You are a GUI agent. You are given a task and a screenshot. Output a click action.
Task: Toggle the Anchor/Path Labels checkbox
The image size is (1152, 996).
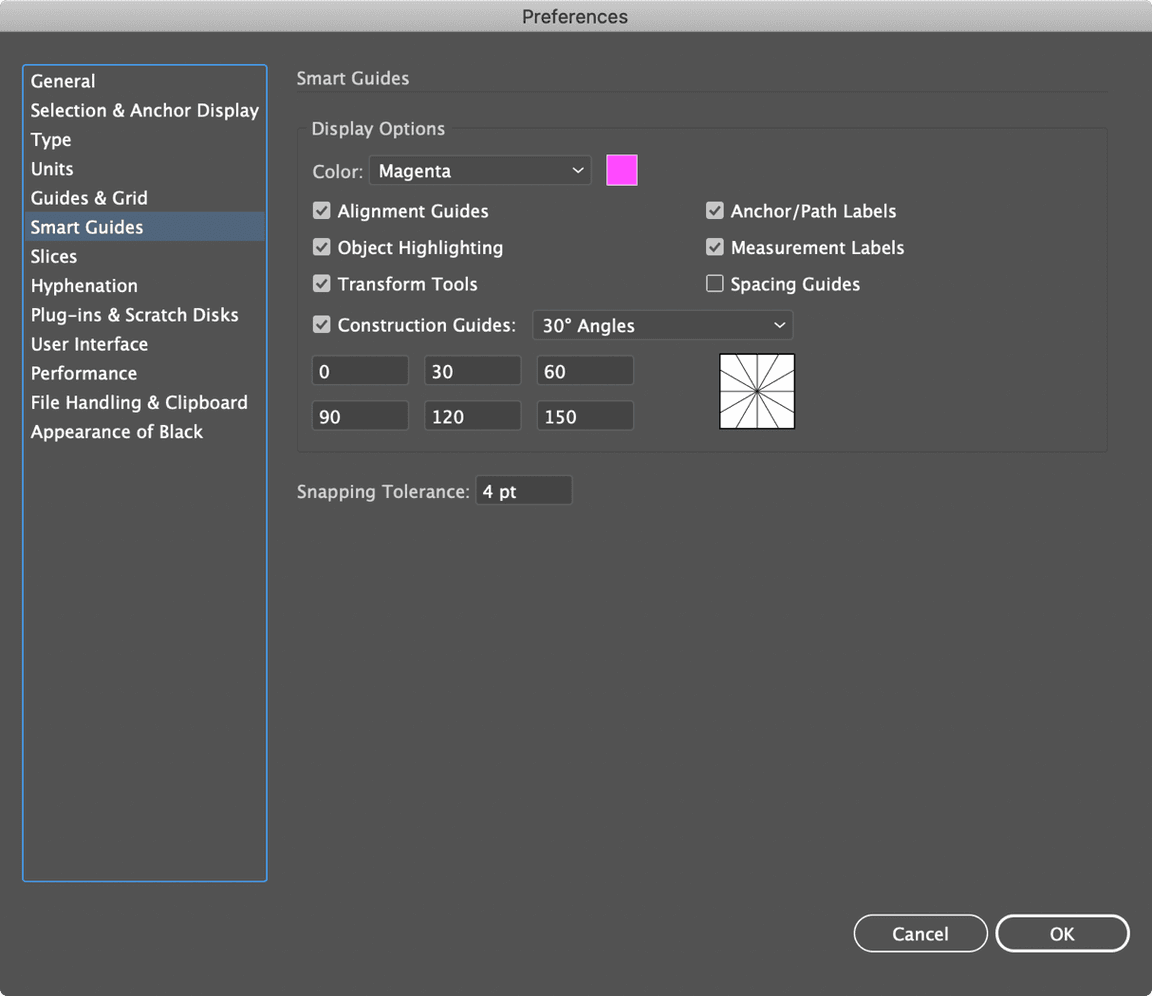tap(715, 211)
